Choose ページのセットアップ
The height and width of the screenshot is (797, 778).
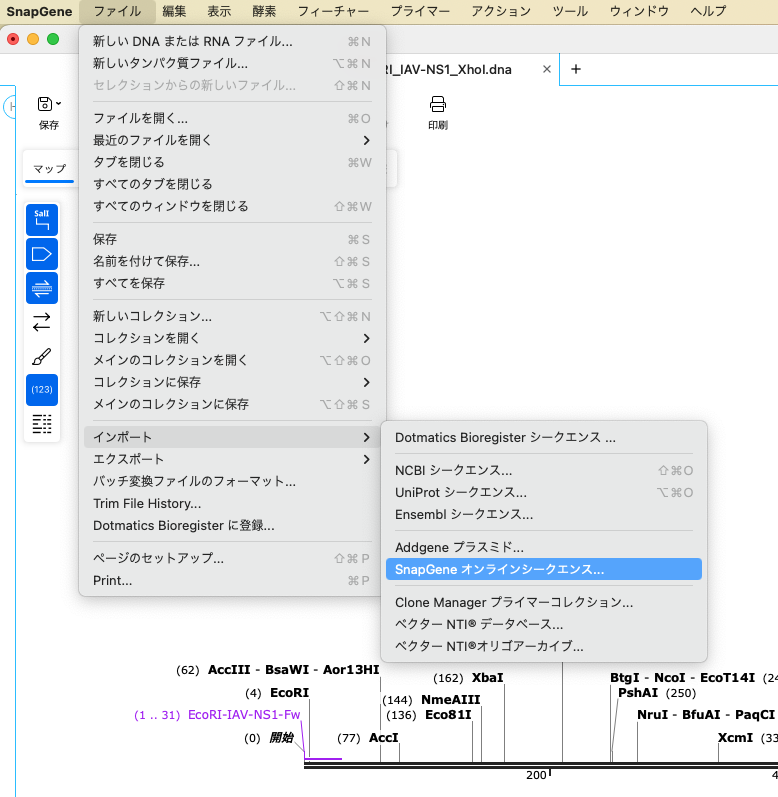(x=232, y=558)
